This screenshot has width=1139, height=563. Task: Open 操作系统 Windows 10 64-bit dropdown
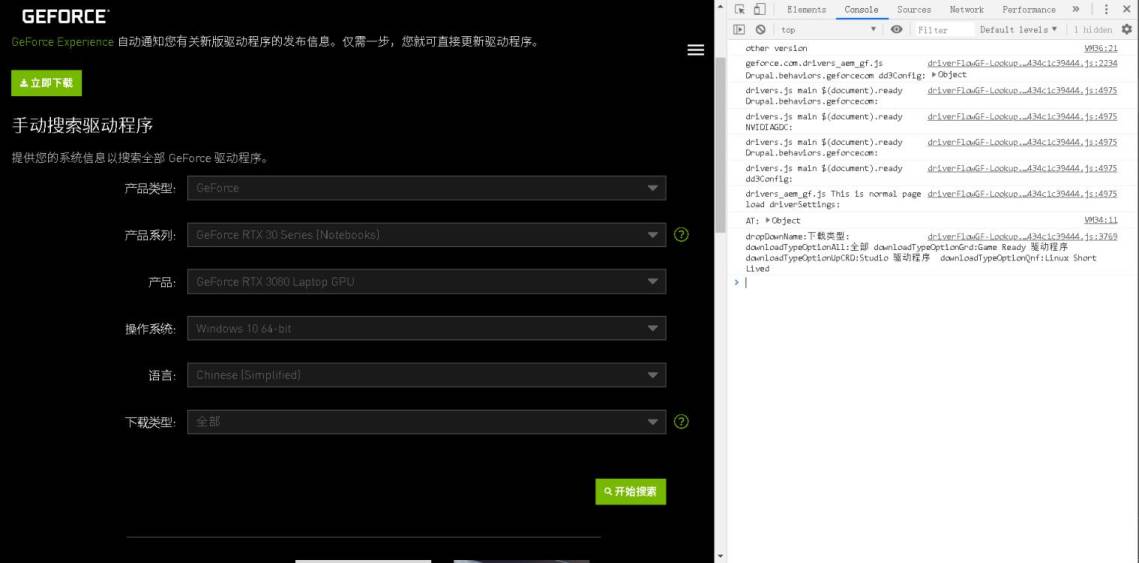tap(426, 328)
